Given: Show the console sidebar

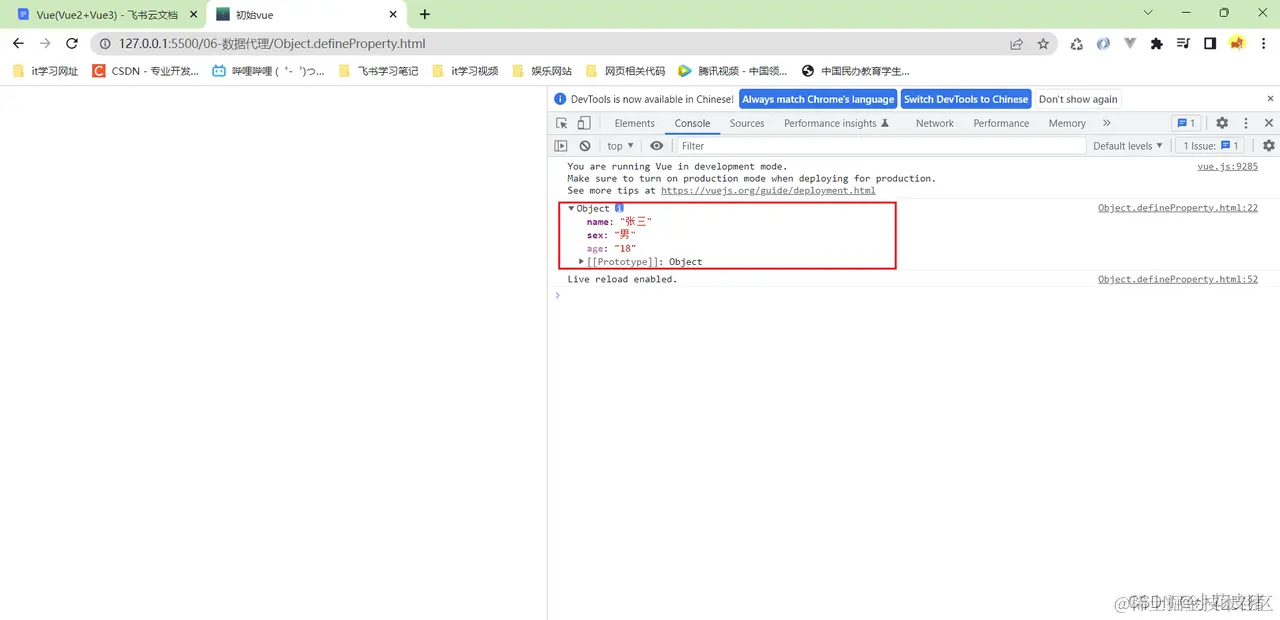Looking at the screenshot, I should click(561, 146).
